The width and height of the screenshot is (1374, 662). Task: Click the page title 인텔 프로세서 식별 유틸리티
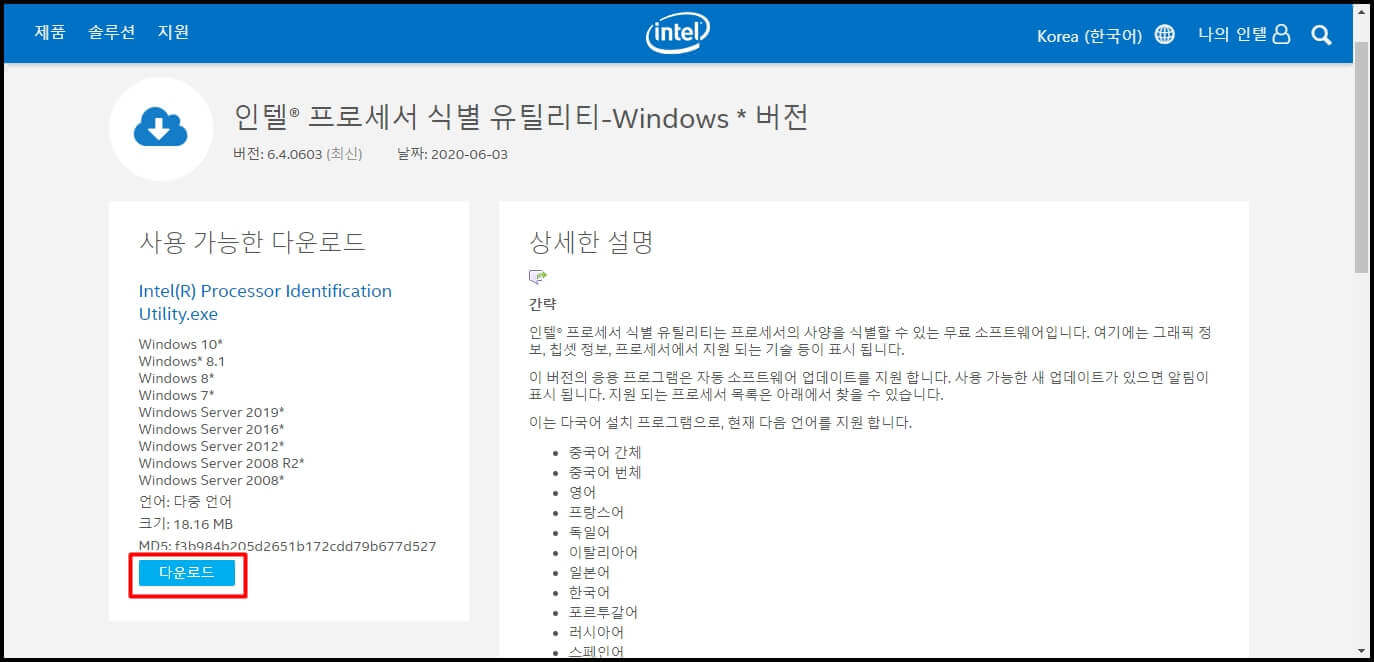520,118
